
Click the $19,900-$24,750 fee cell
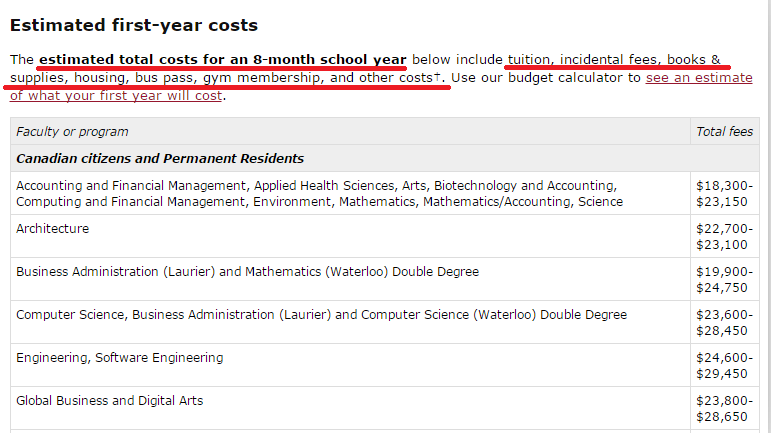click(x=724, y=279)
